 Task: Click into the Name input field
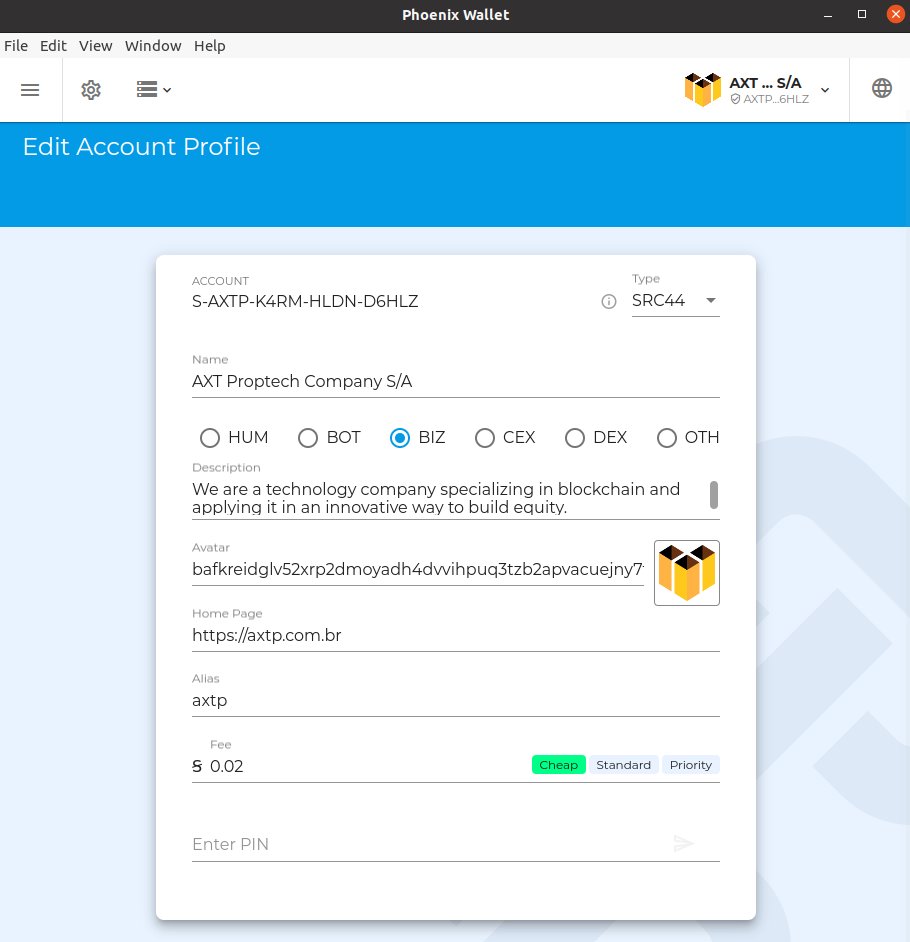[x=455, y=381]
